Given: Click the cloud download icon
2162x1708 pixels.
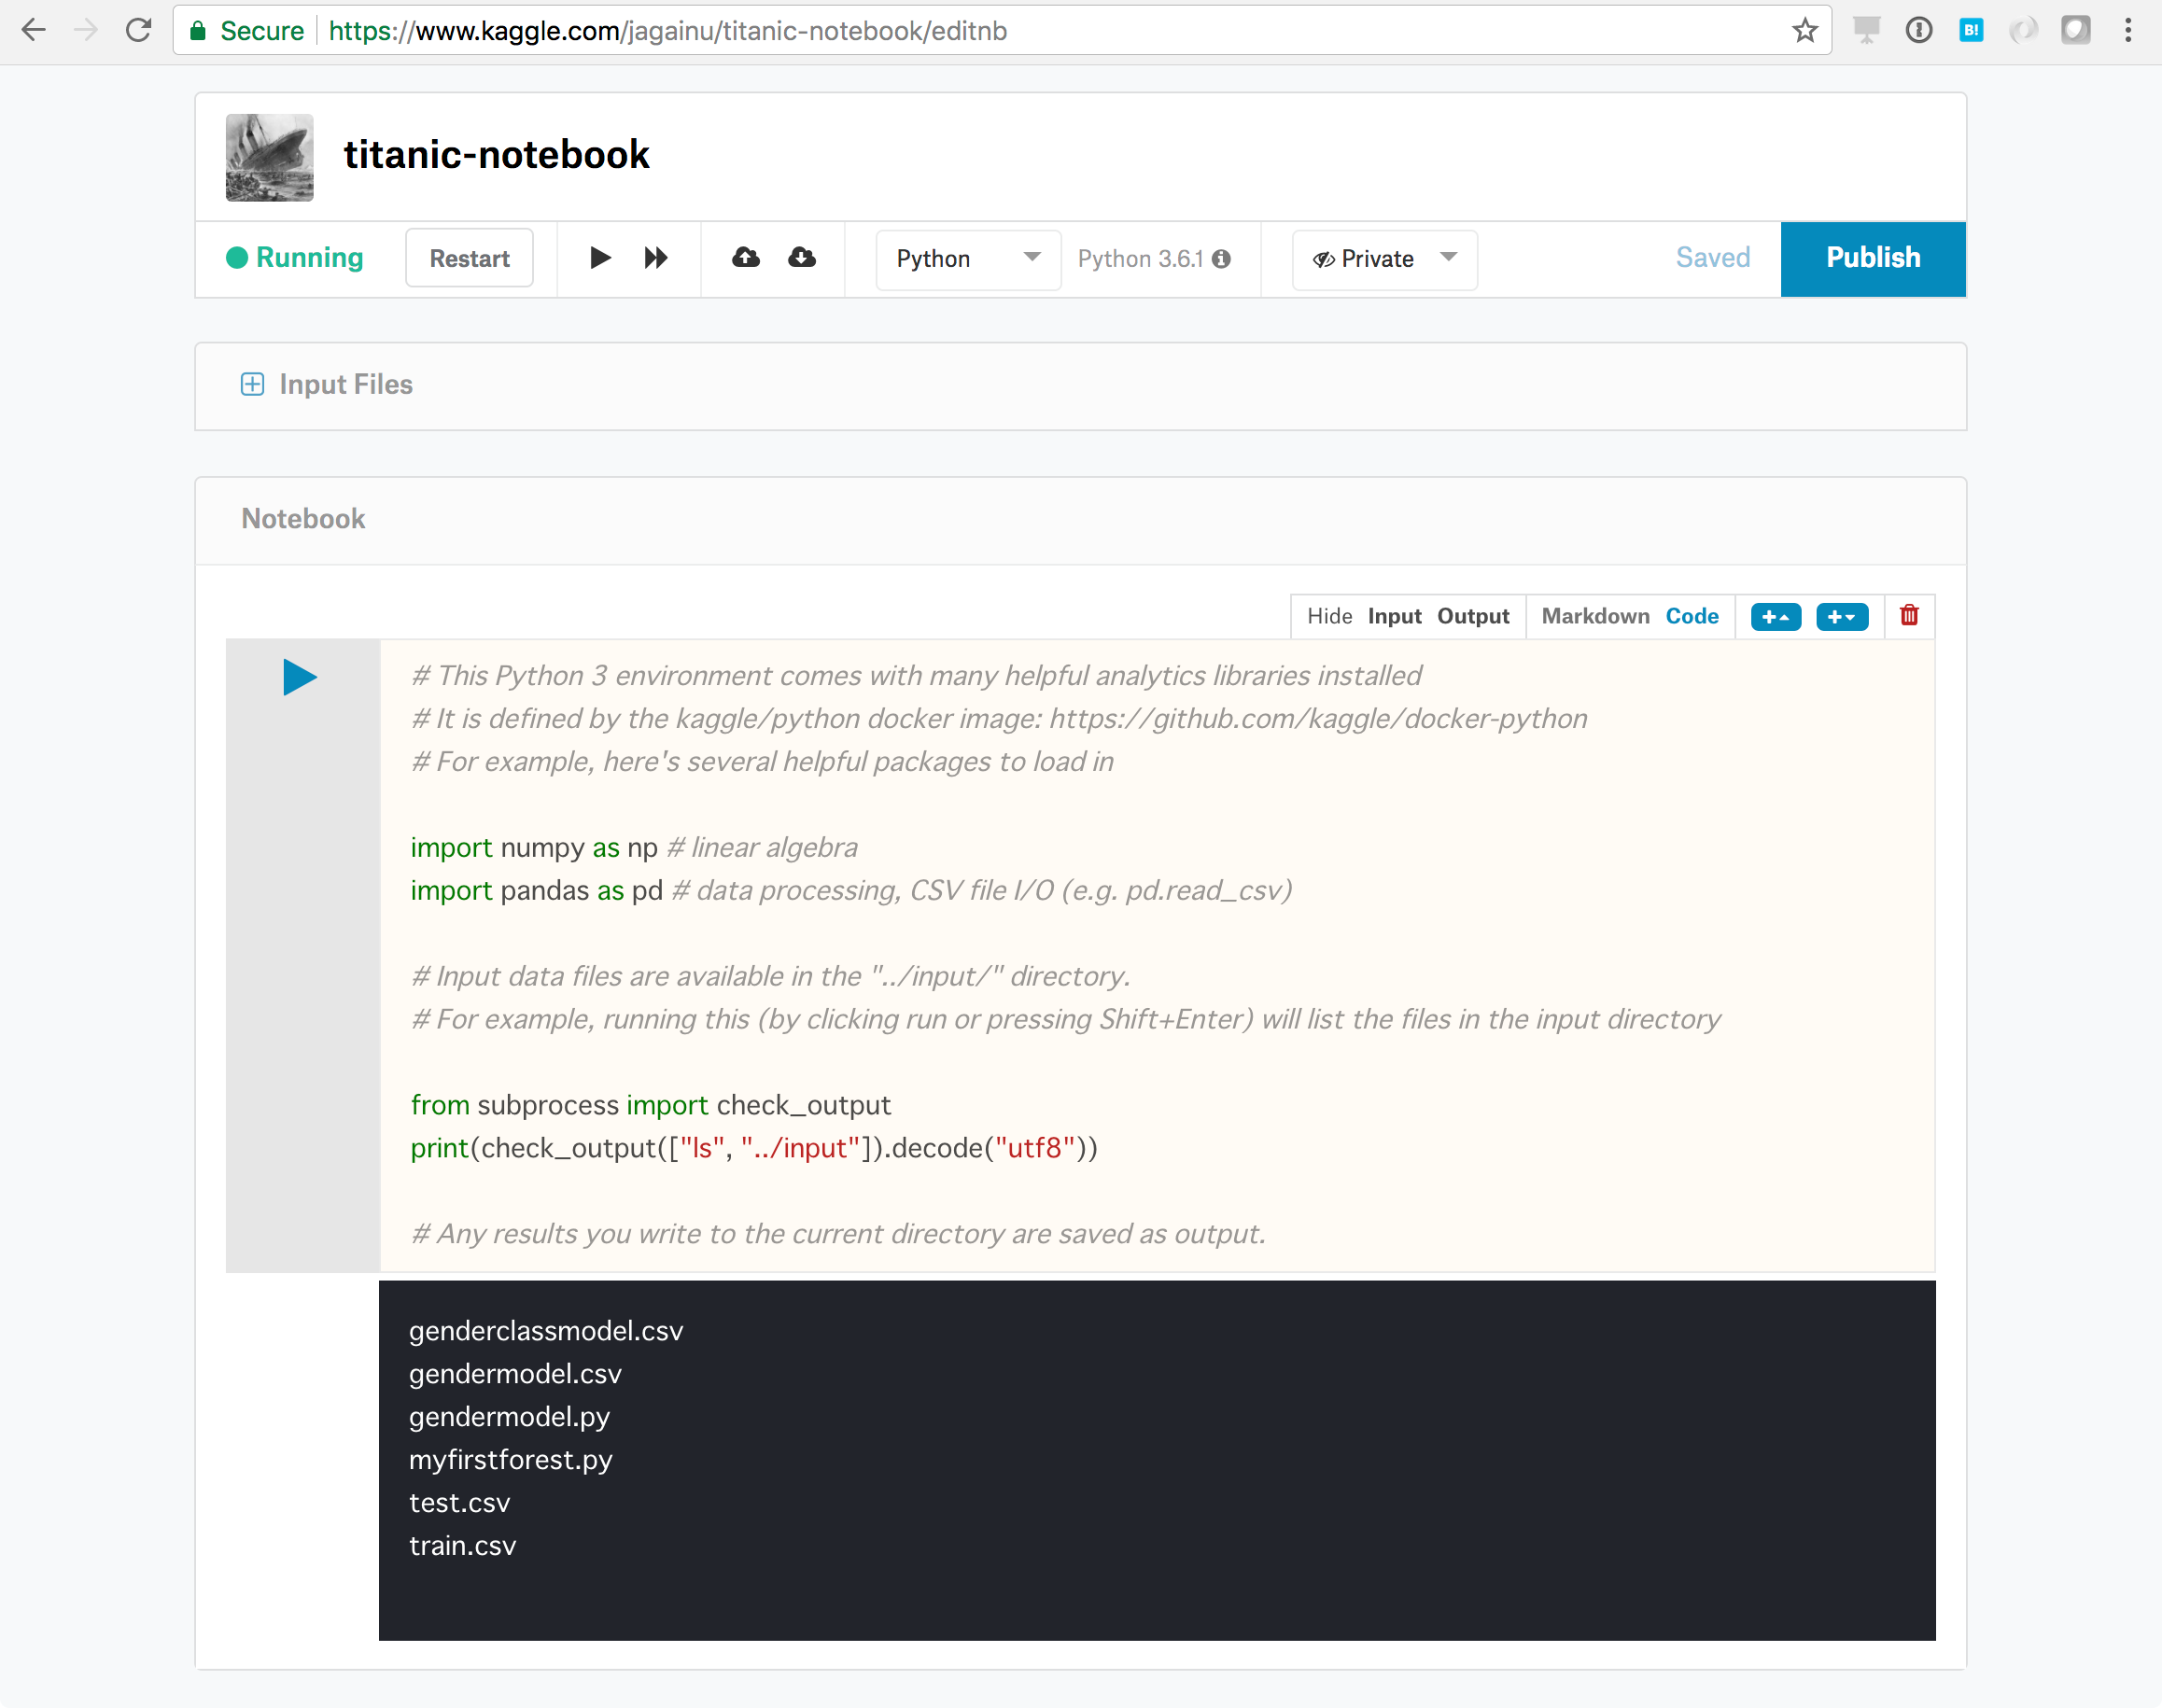Looking at the screenshot, I should tap(802, 258).
